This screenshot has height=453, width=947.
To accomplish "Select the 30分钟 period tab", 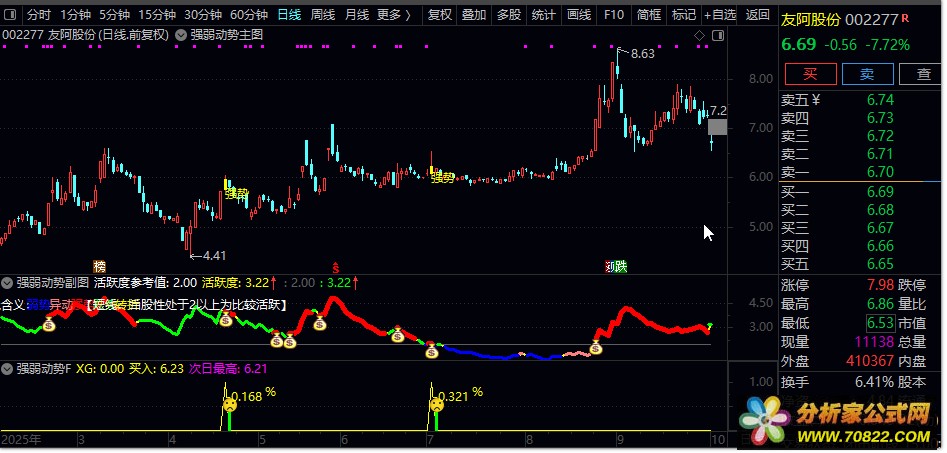I will pos(203,14).
